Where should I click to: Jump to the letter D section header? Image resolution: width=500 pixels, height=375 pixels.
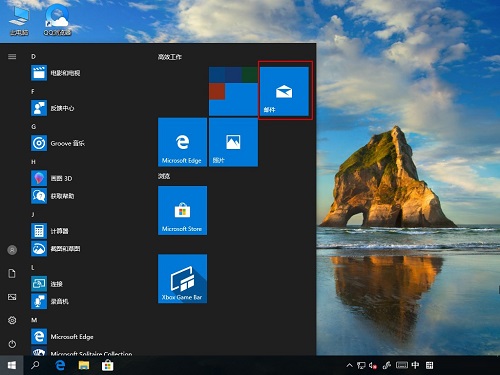tap(33, 56)
